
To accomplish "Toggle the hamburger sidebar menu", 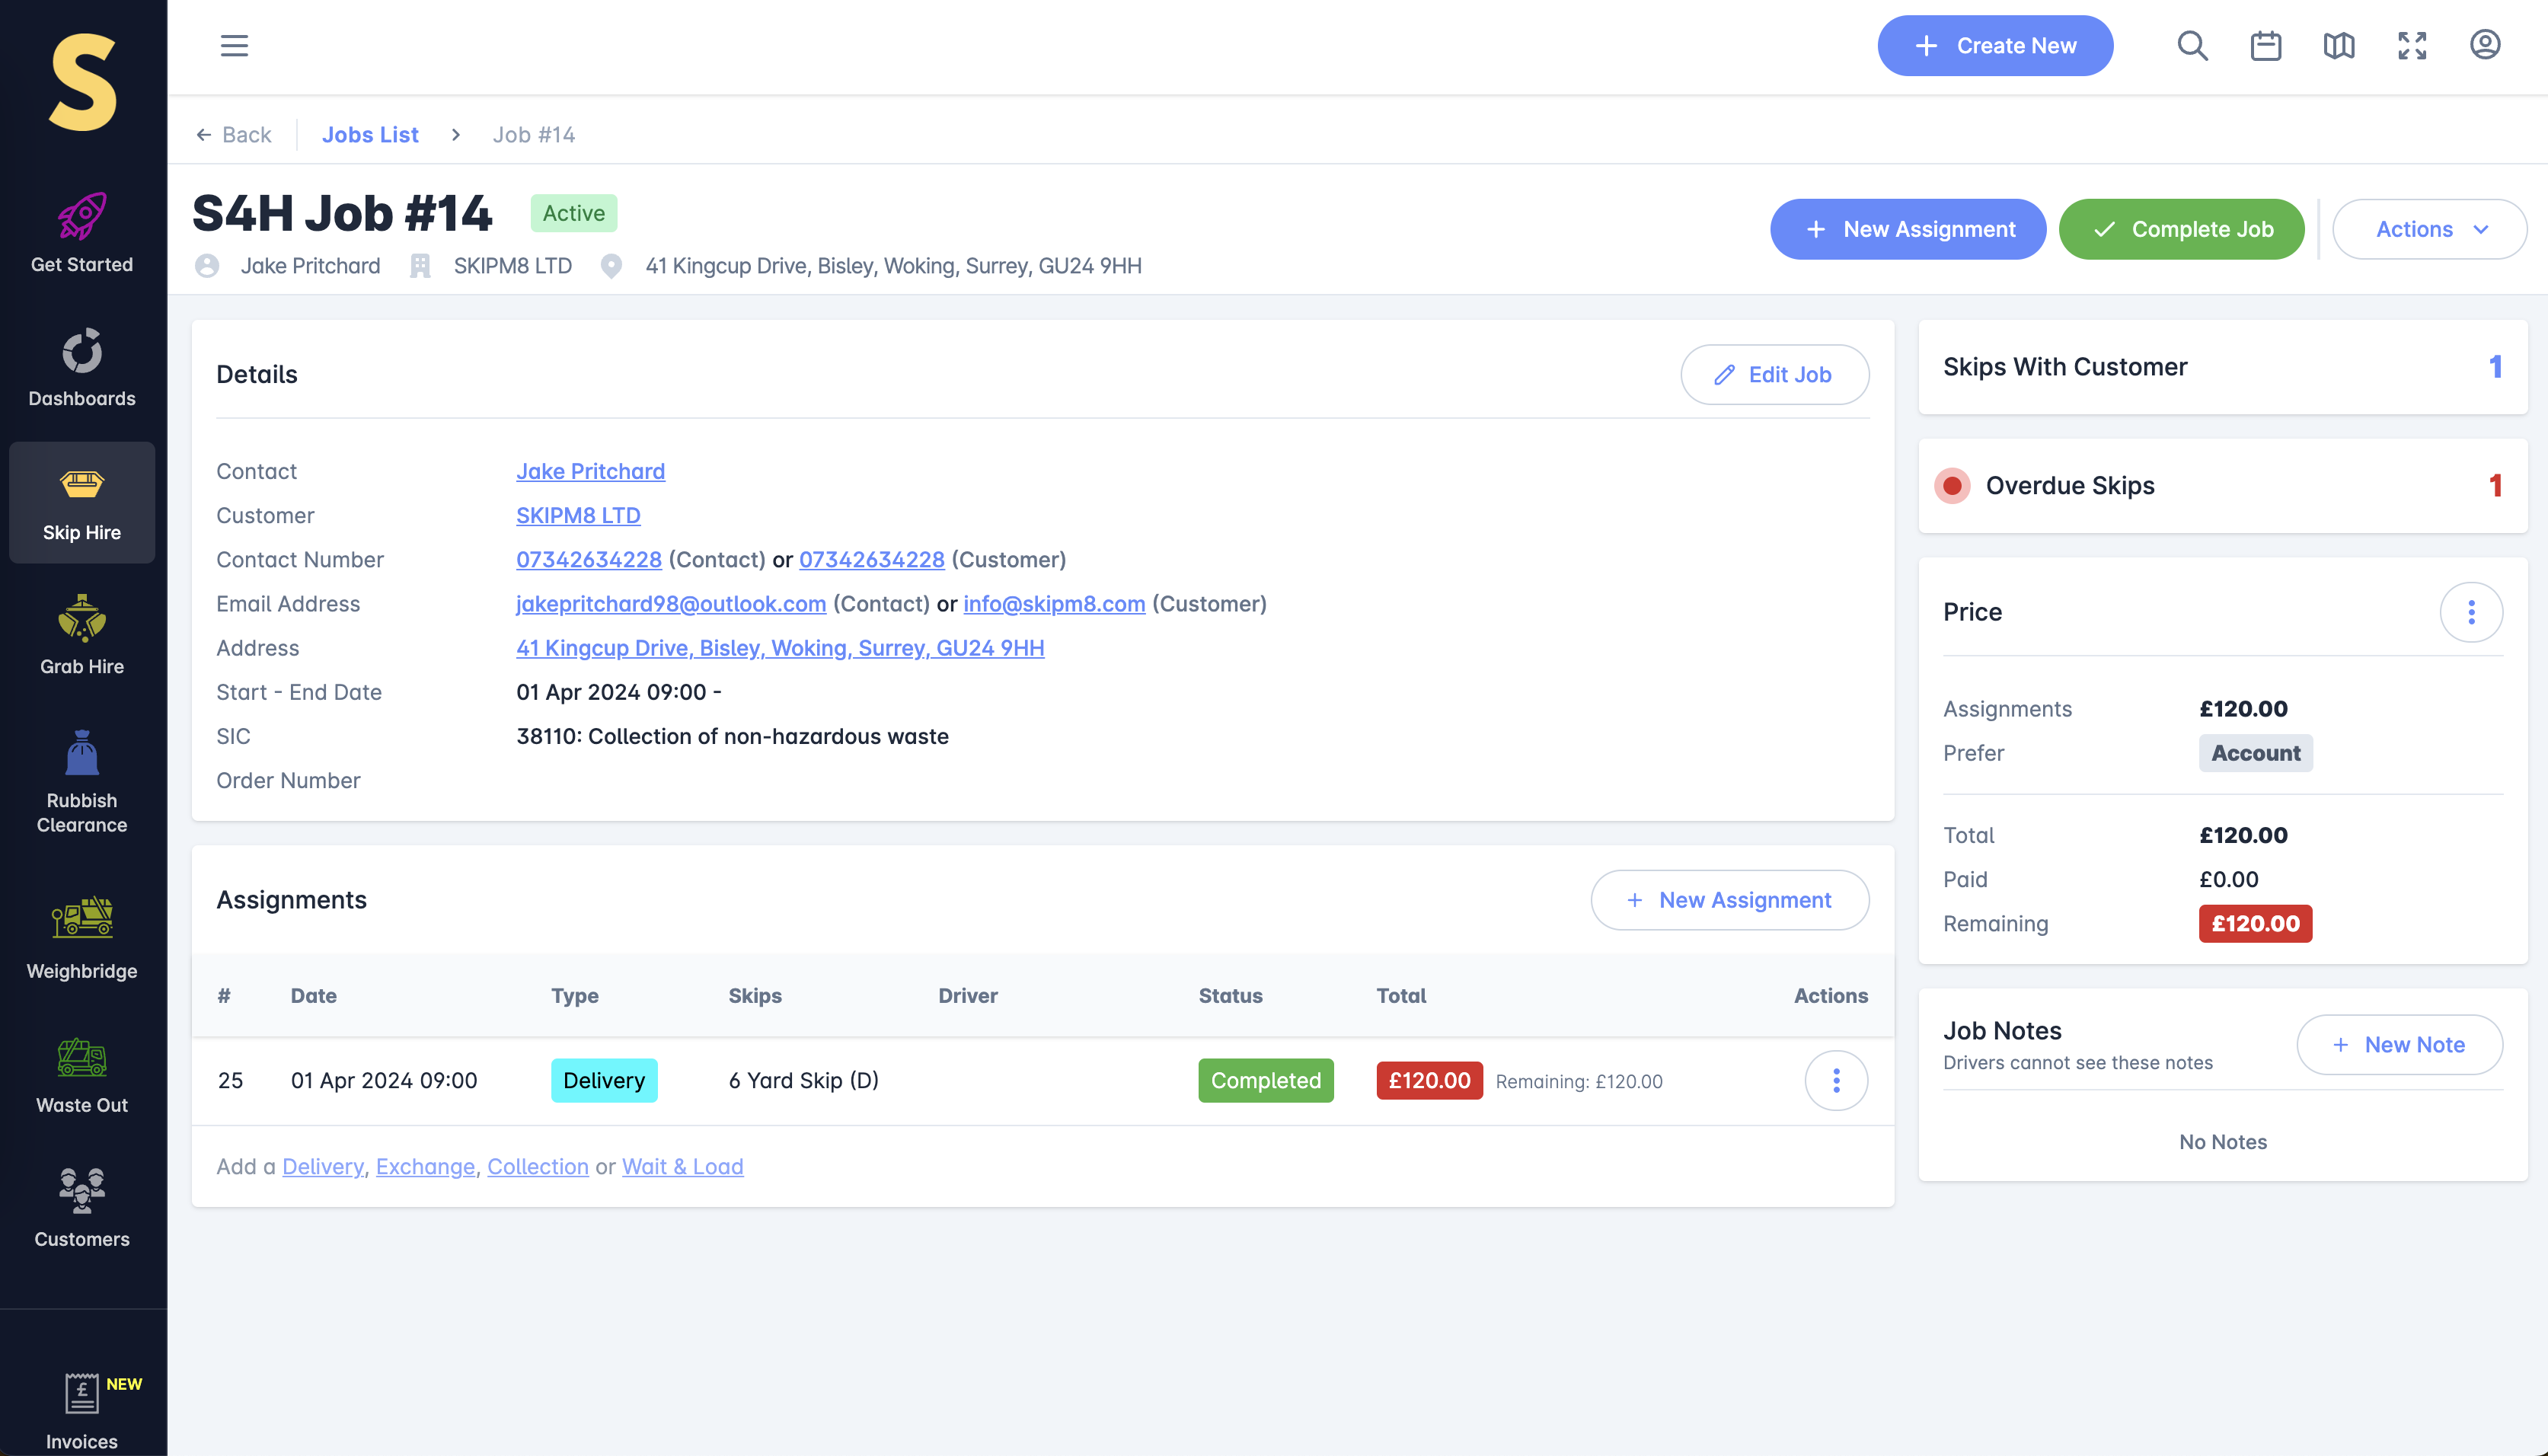I will (234, 46).
